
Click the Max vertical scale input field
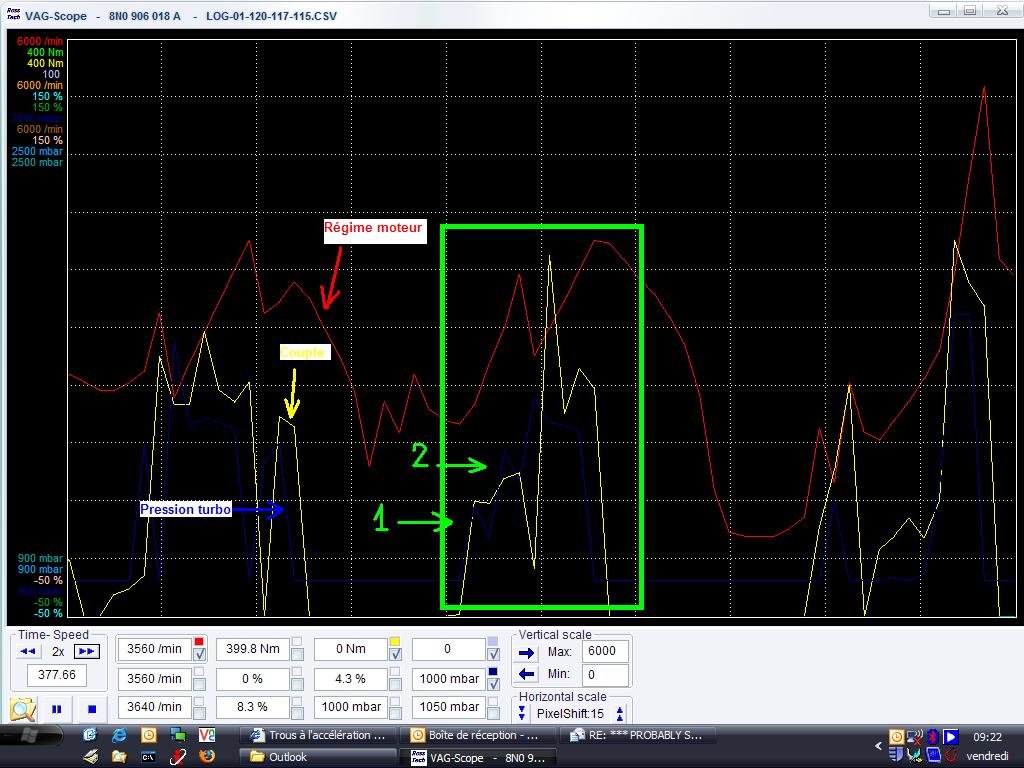point(606,652)
